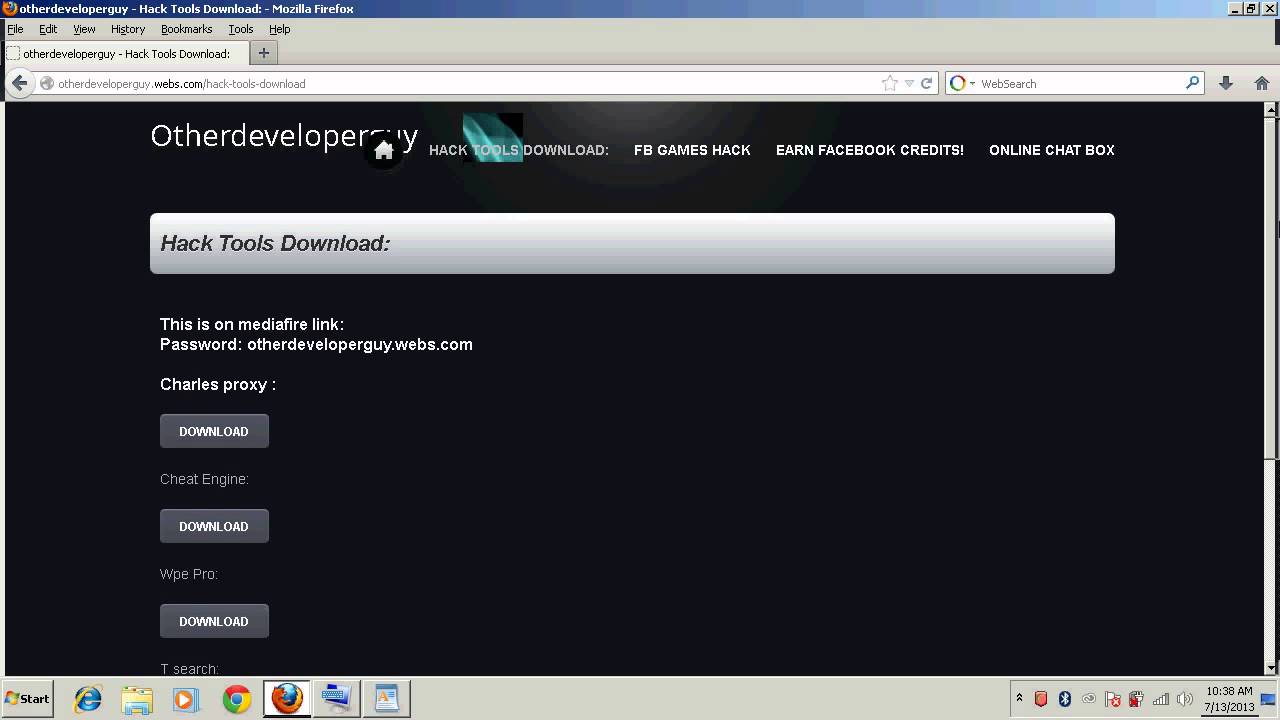
Task: Click the Windows Start button
Action: pos(28,699)
